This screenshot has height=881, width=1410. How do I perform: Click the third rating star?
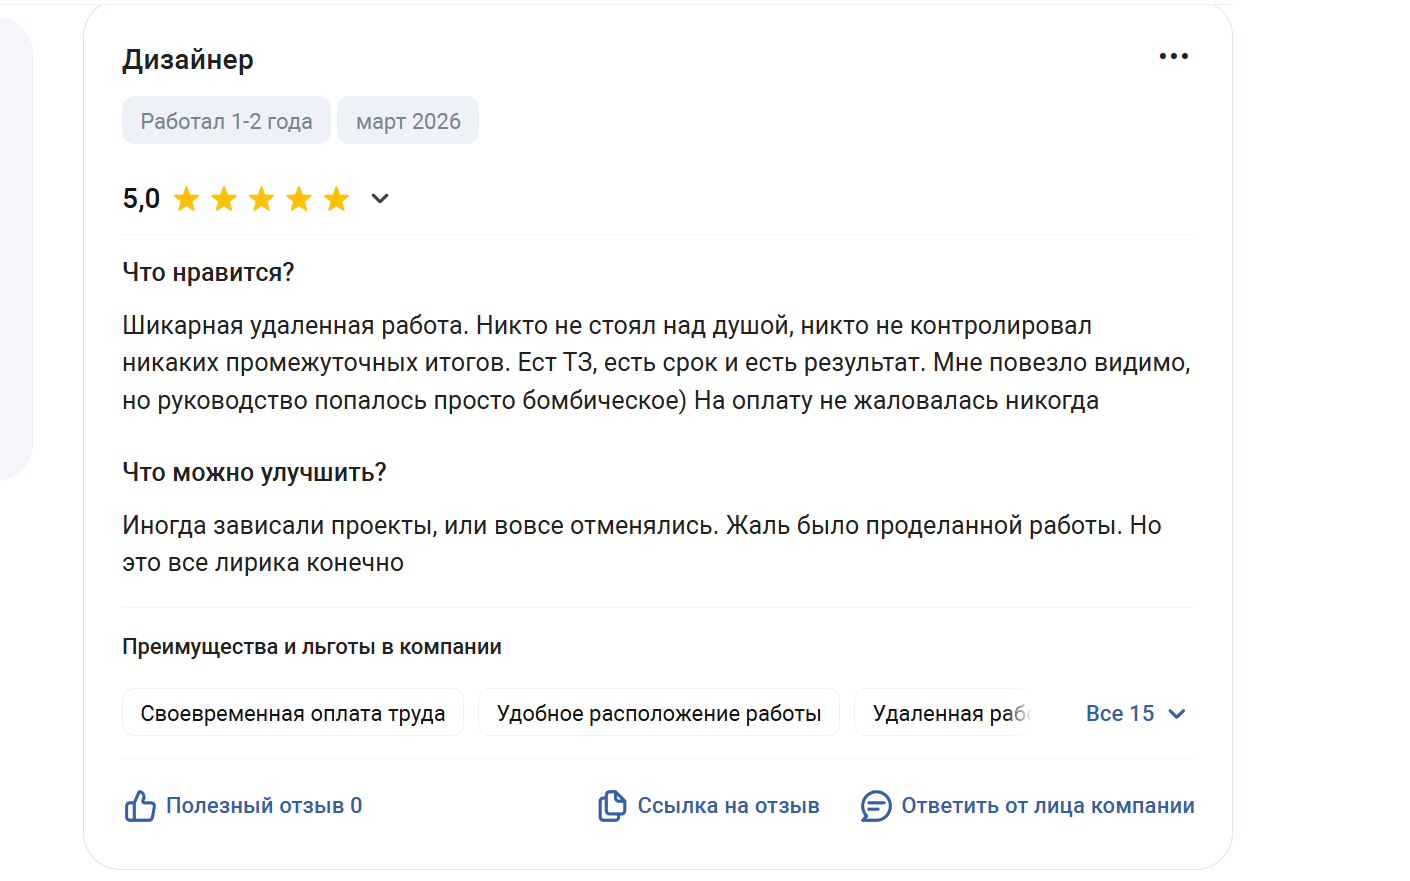coord(262,199)
